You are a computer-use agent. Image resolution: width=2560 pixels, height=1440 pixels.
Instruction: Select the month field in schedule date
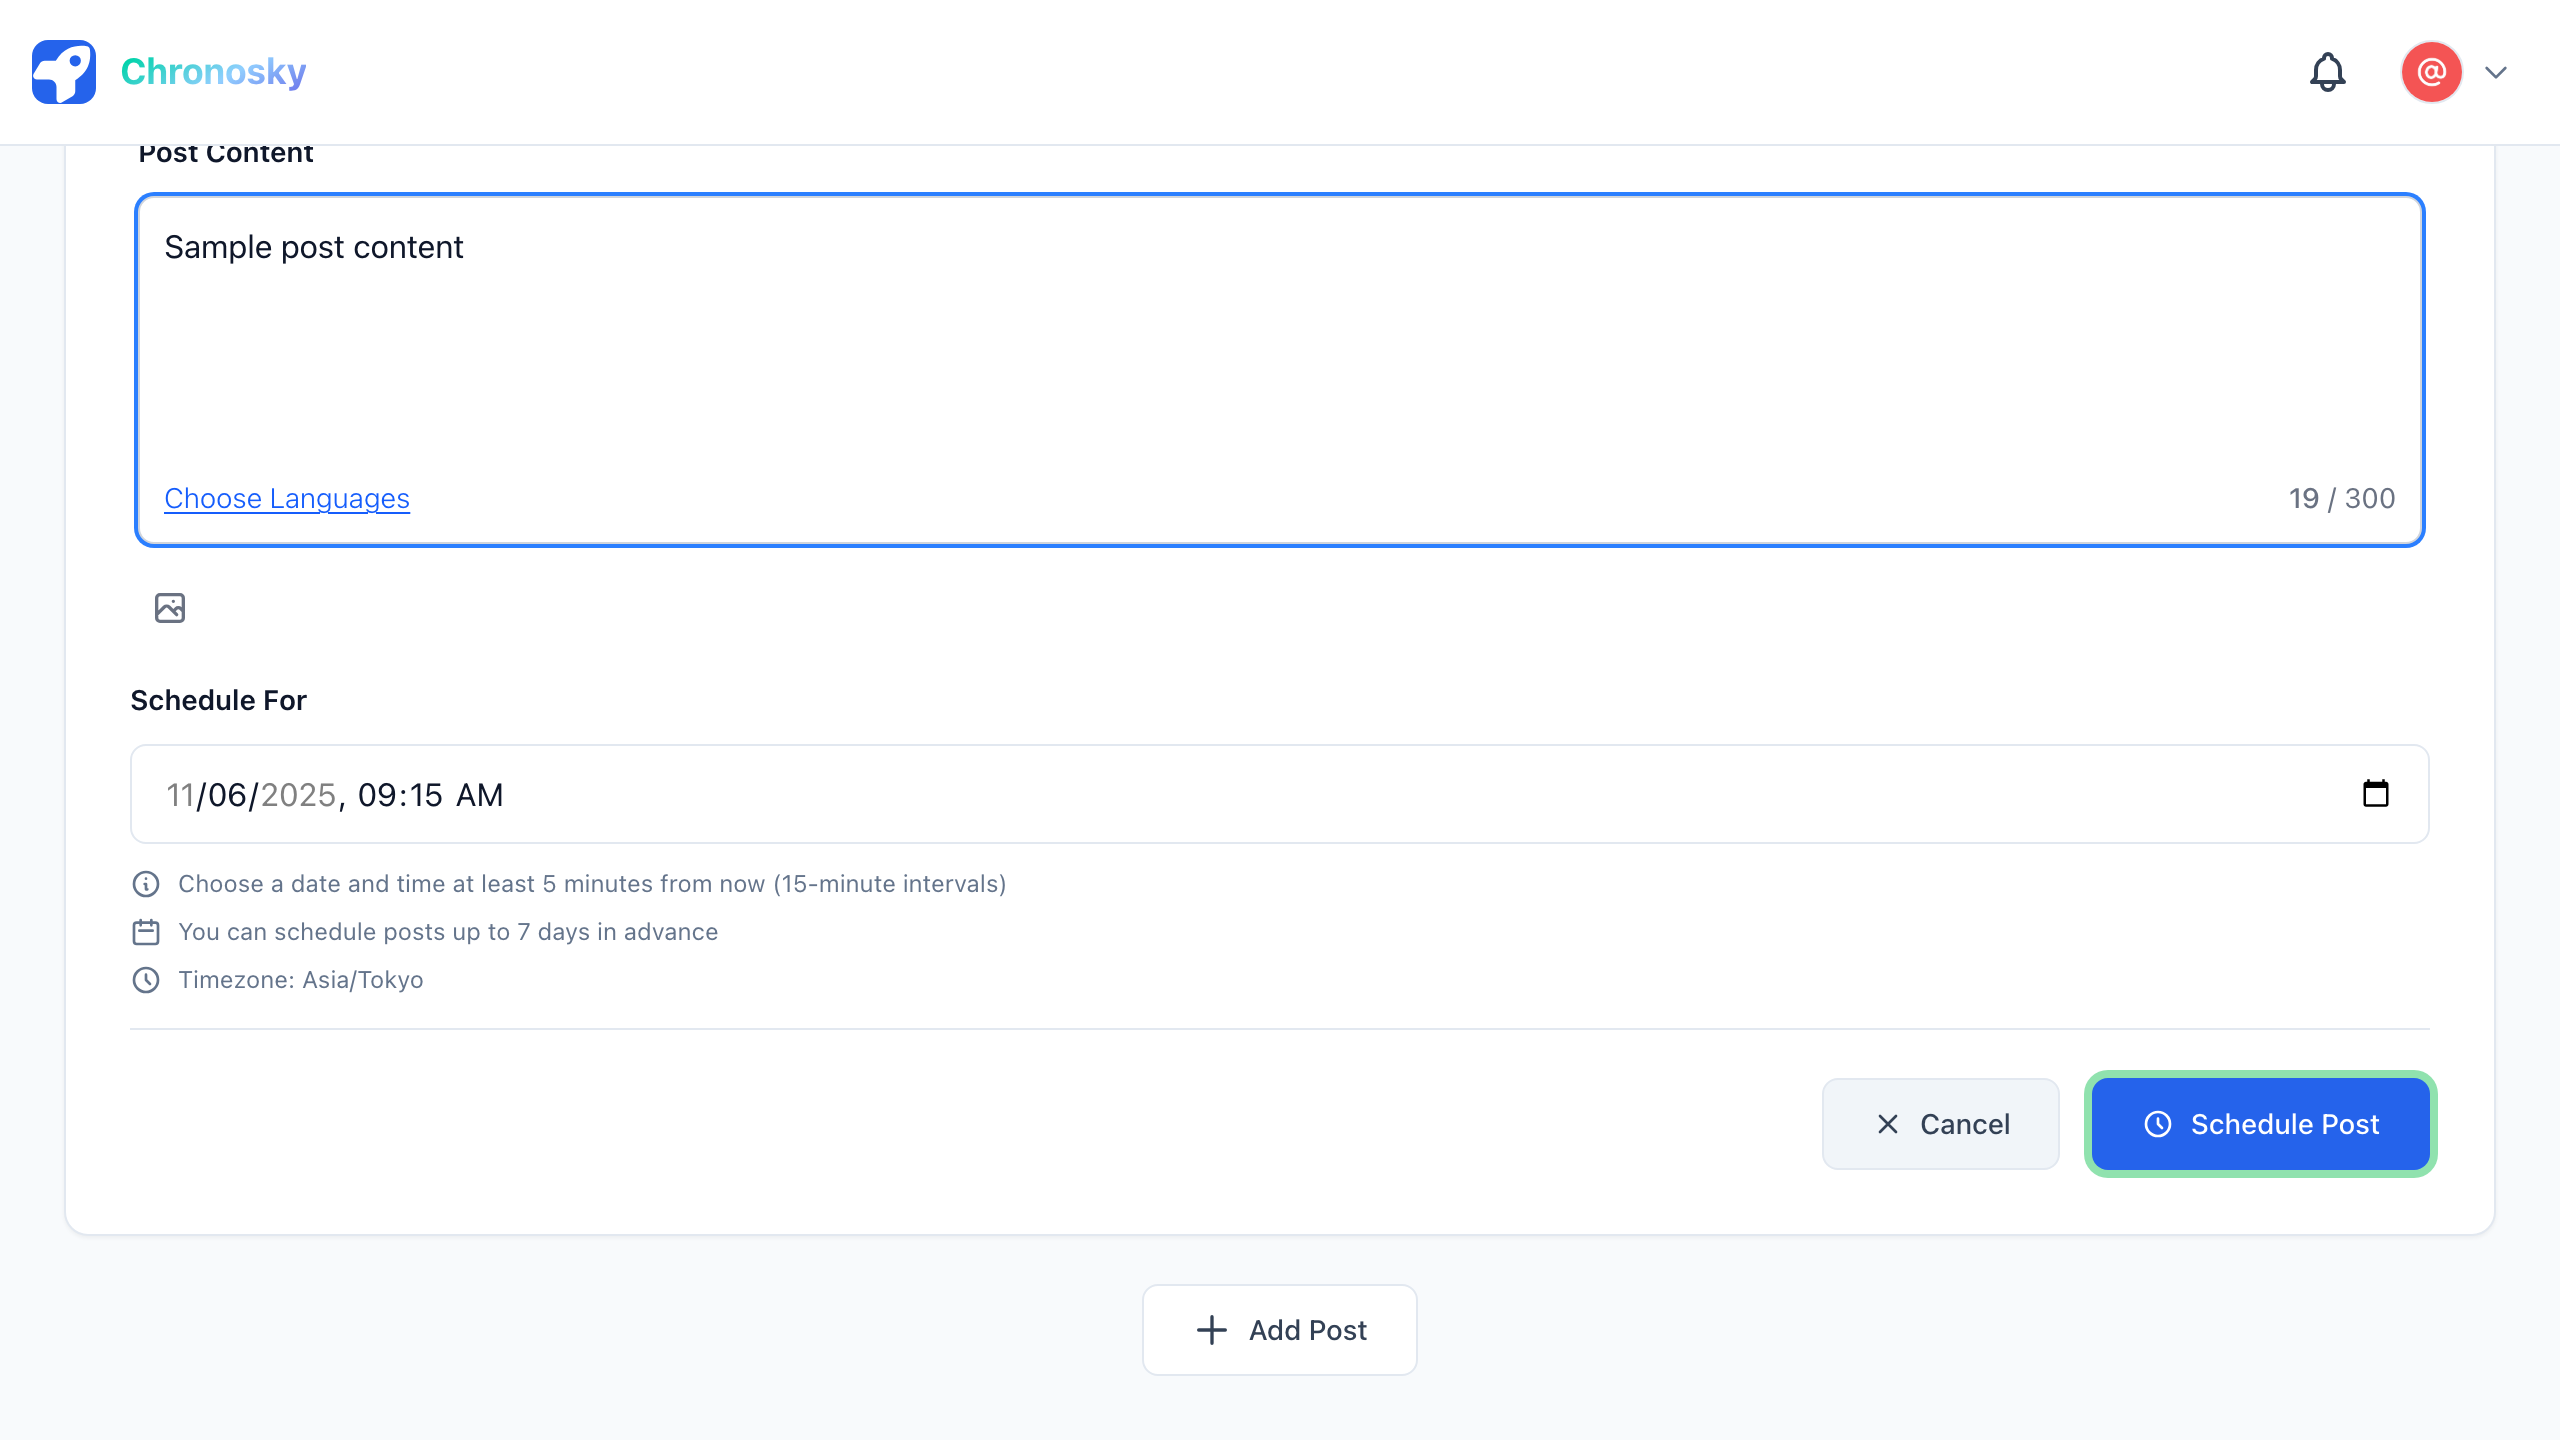180,795
